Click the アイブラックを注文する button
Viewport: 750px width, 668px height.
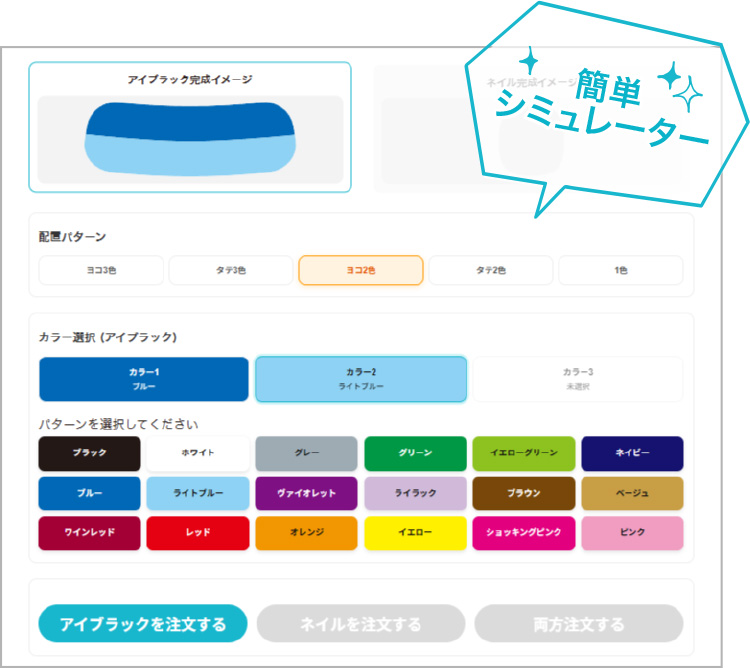[143, 624]
